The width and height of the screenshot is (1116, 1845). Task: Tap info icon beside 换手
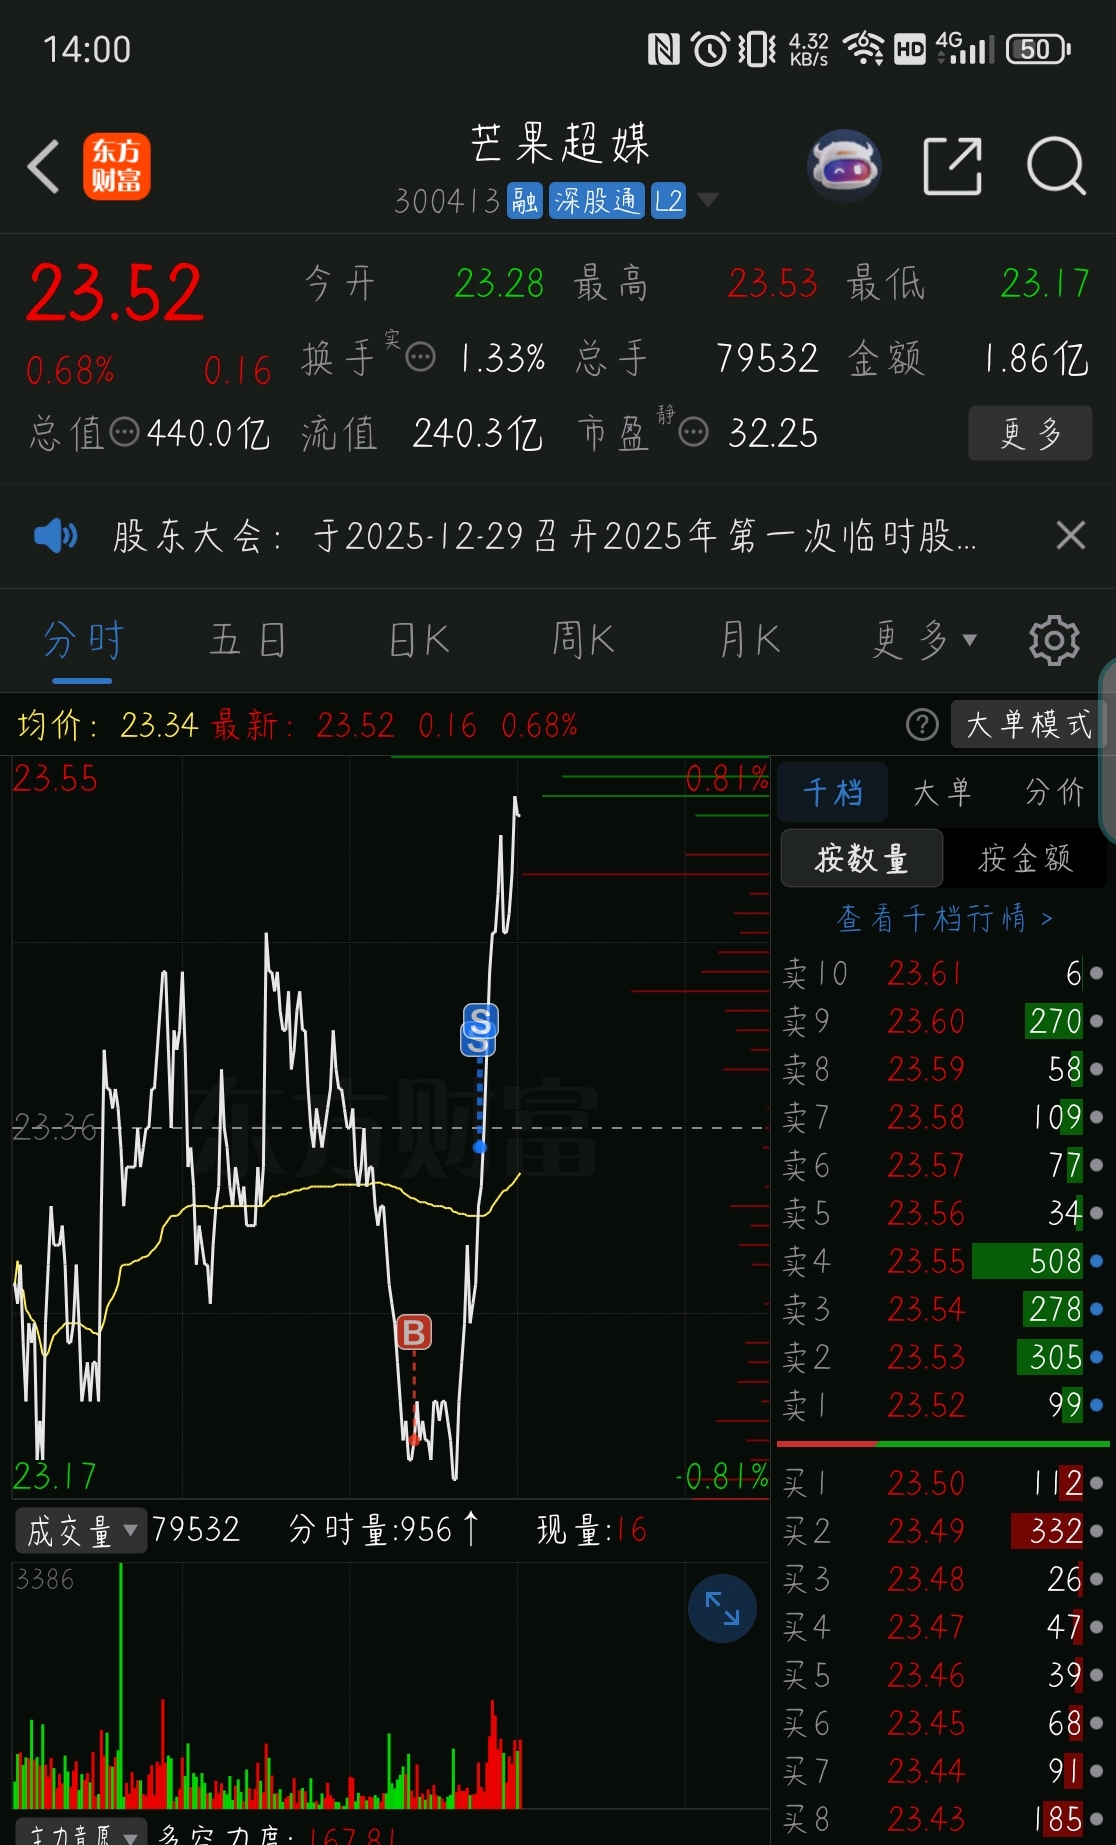[421, 357]
